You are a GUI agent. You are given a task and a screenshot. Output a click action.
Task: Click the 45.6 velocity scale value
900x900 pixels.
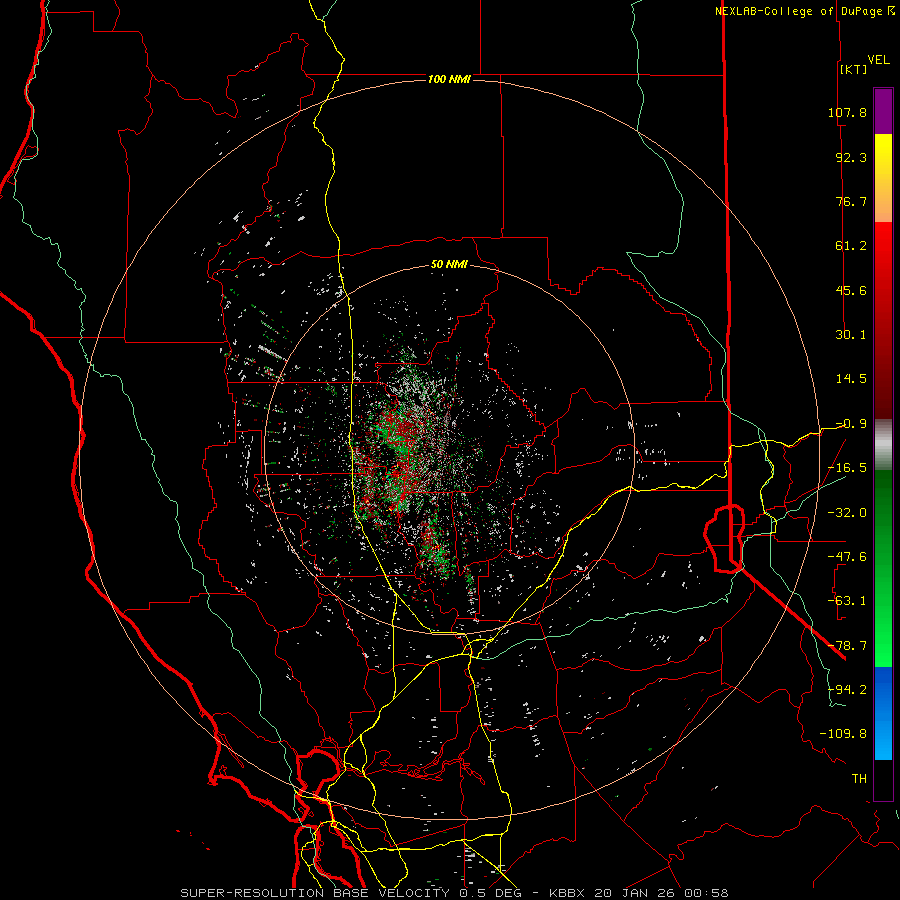point(851,290)
